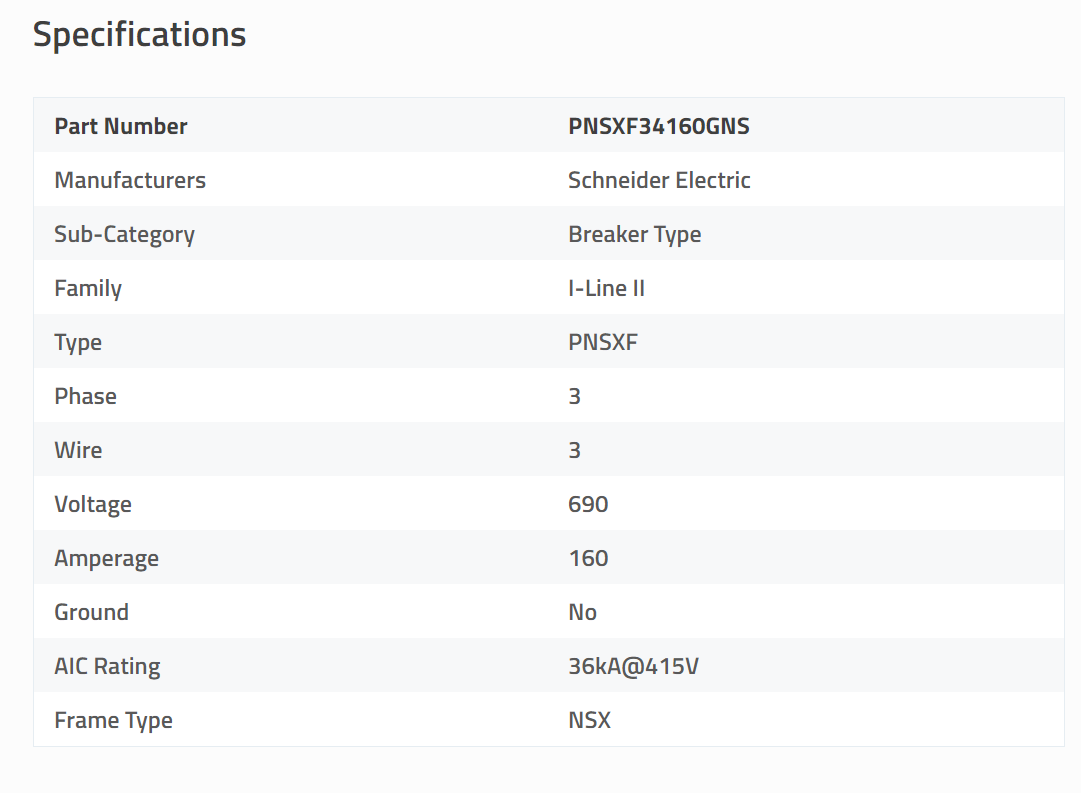The height and width of the screenshot is (793, 1081).
Task: Select the Part Number label cell
Action: pos(121,126)
